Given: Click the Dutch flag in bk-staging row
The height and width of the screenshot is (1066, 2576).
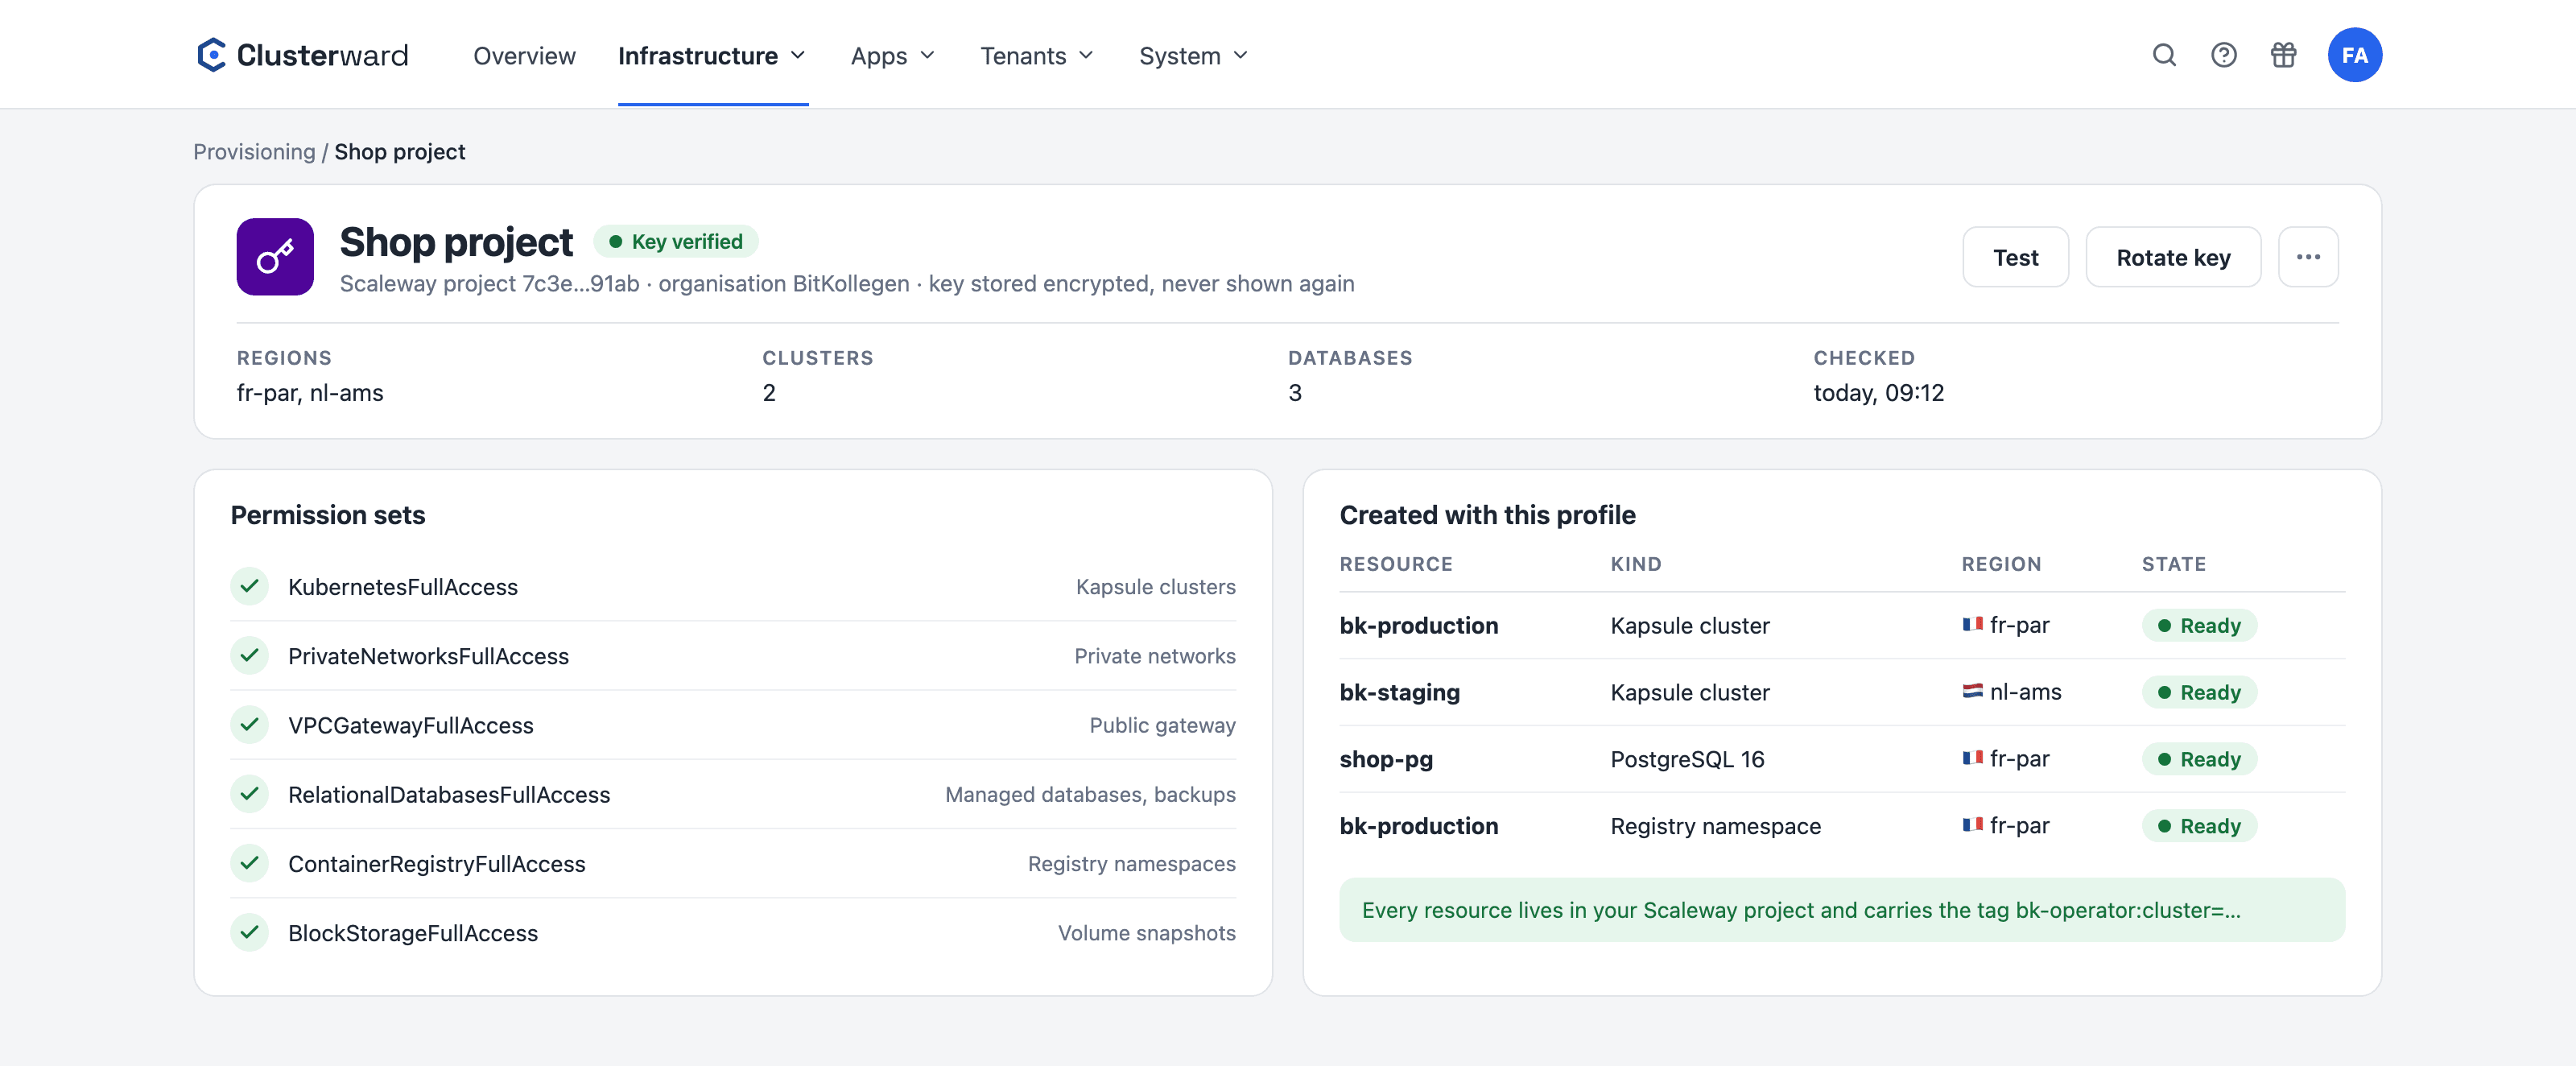Looking at the screenshot, I should click(1972, 691).
